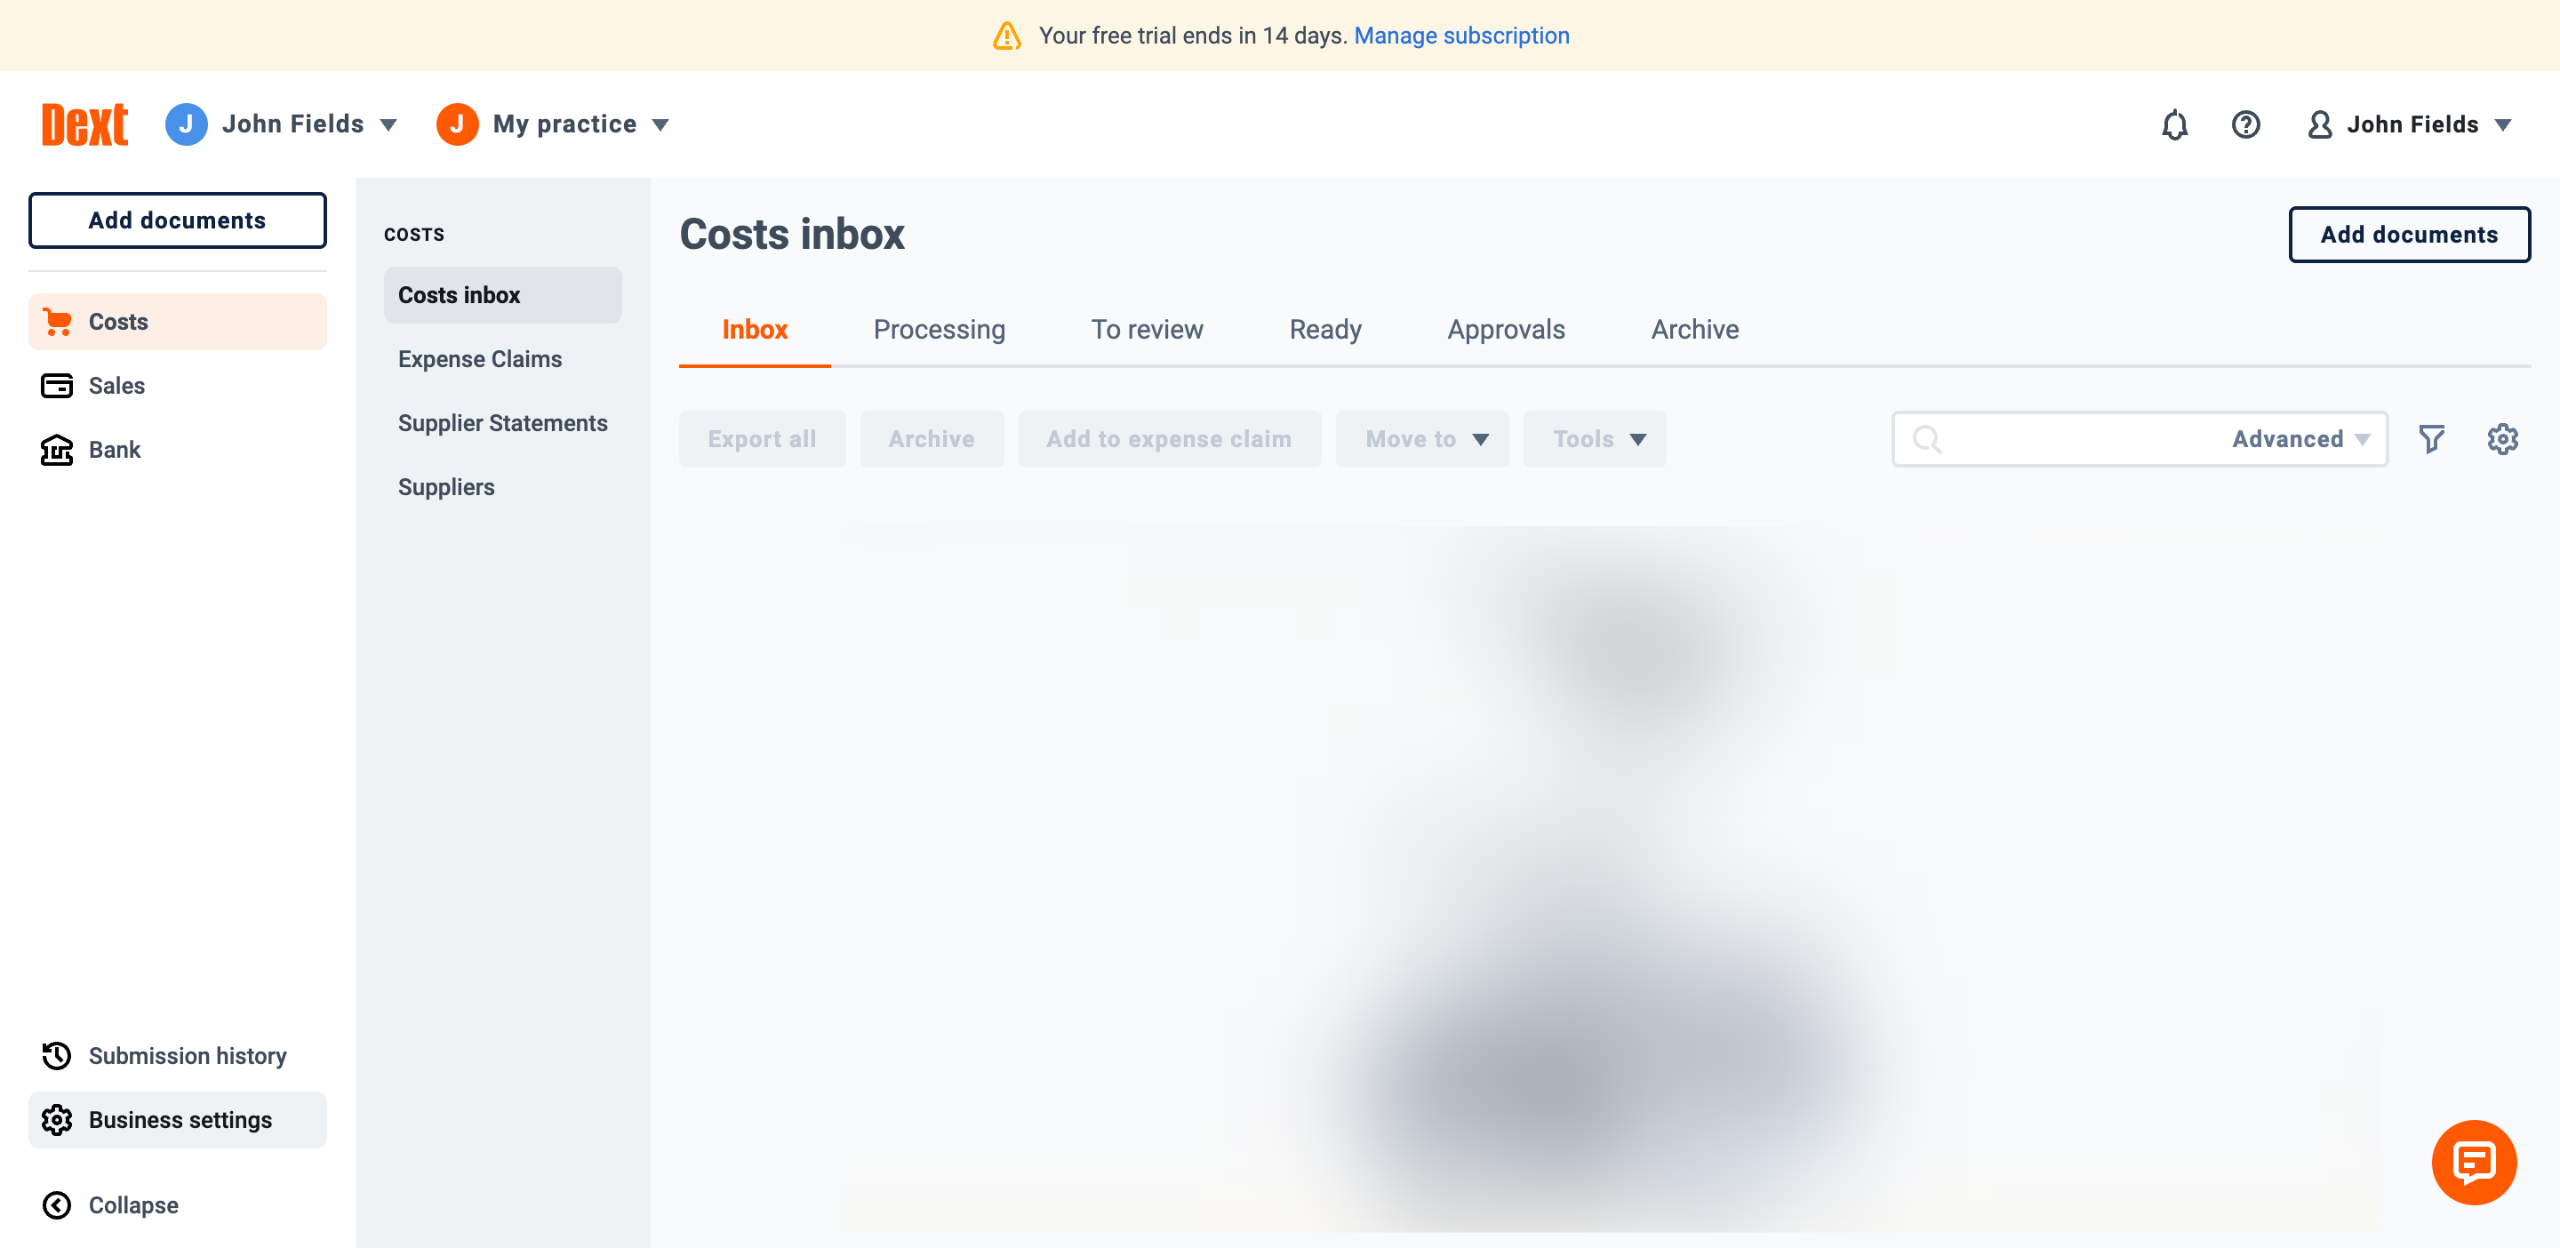Click the search magnifier icon

coord(1927,439)
